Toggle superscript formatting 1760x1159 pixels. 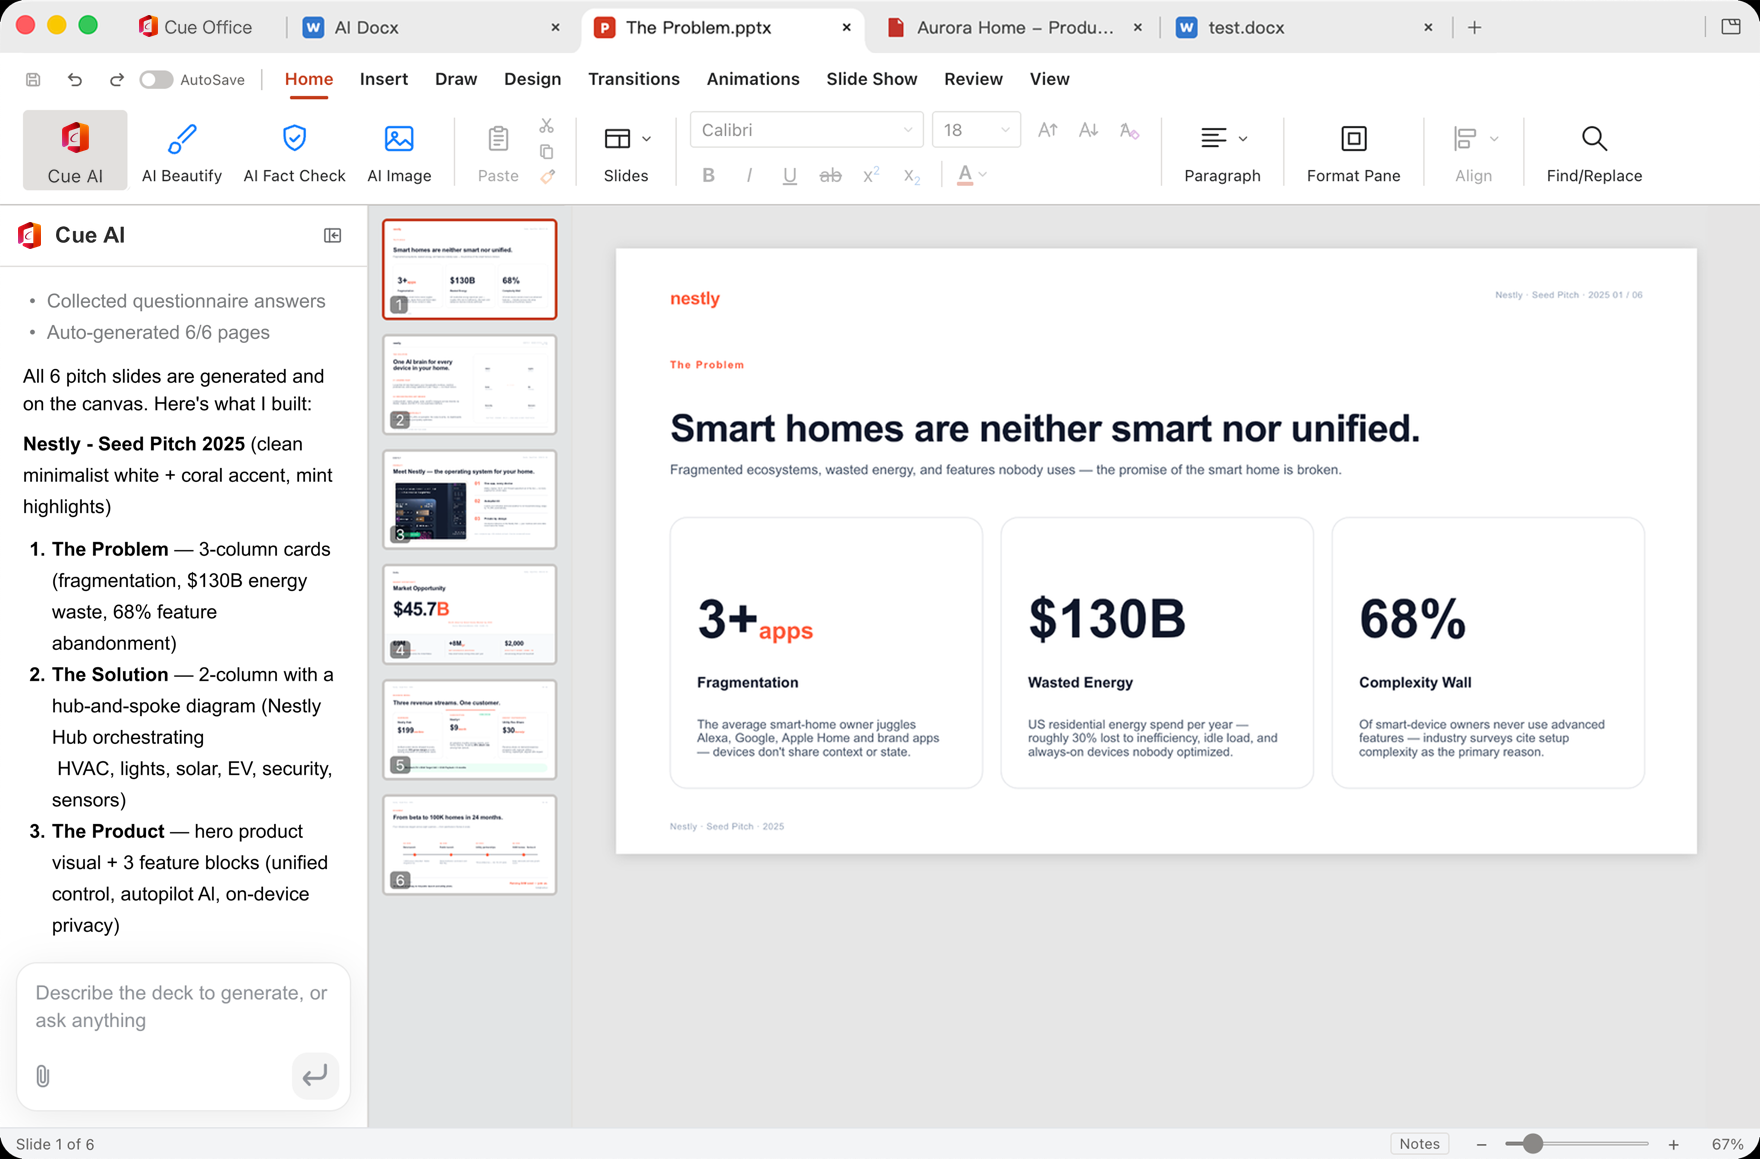point(871,175)
